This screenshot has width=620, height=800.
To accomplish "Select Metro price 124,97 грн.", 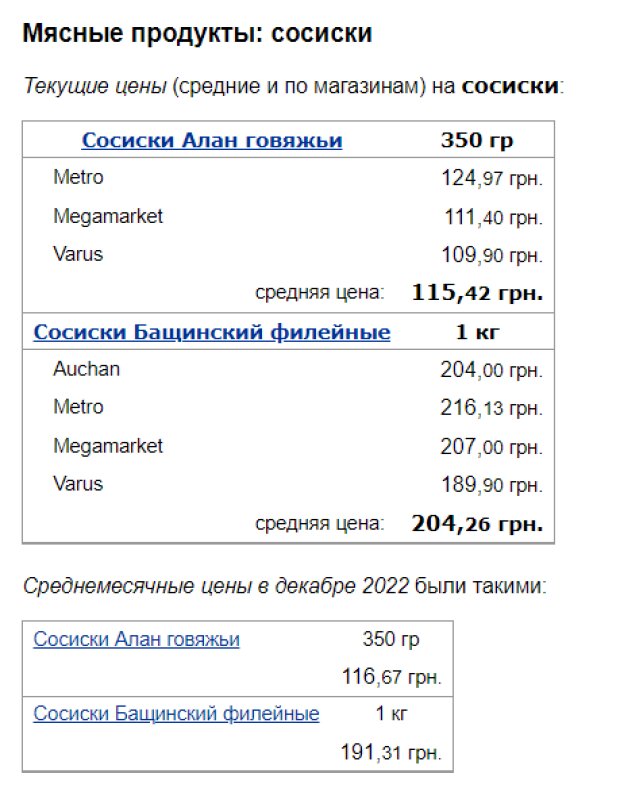I will click(x=492, y=178).
